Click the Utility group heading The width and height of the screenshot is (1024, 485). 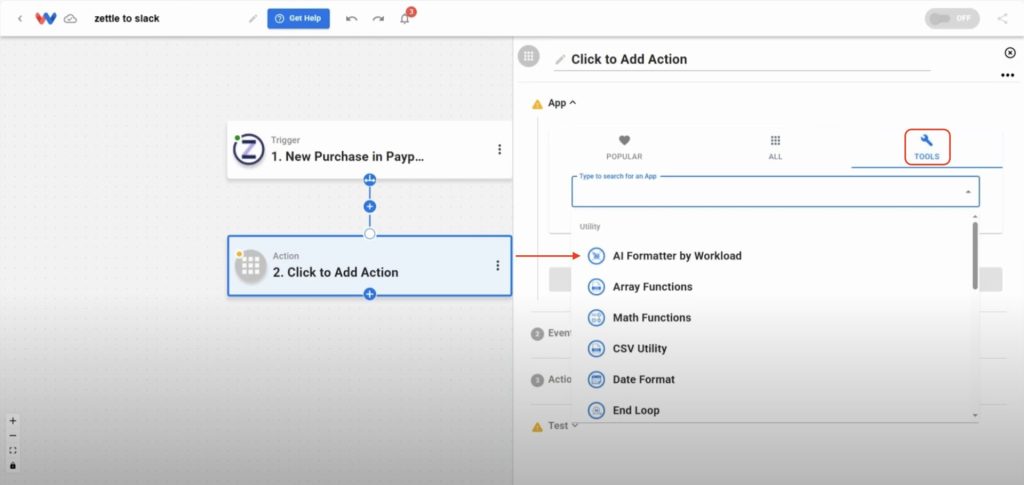[590, 227]
